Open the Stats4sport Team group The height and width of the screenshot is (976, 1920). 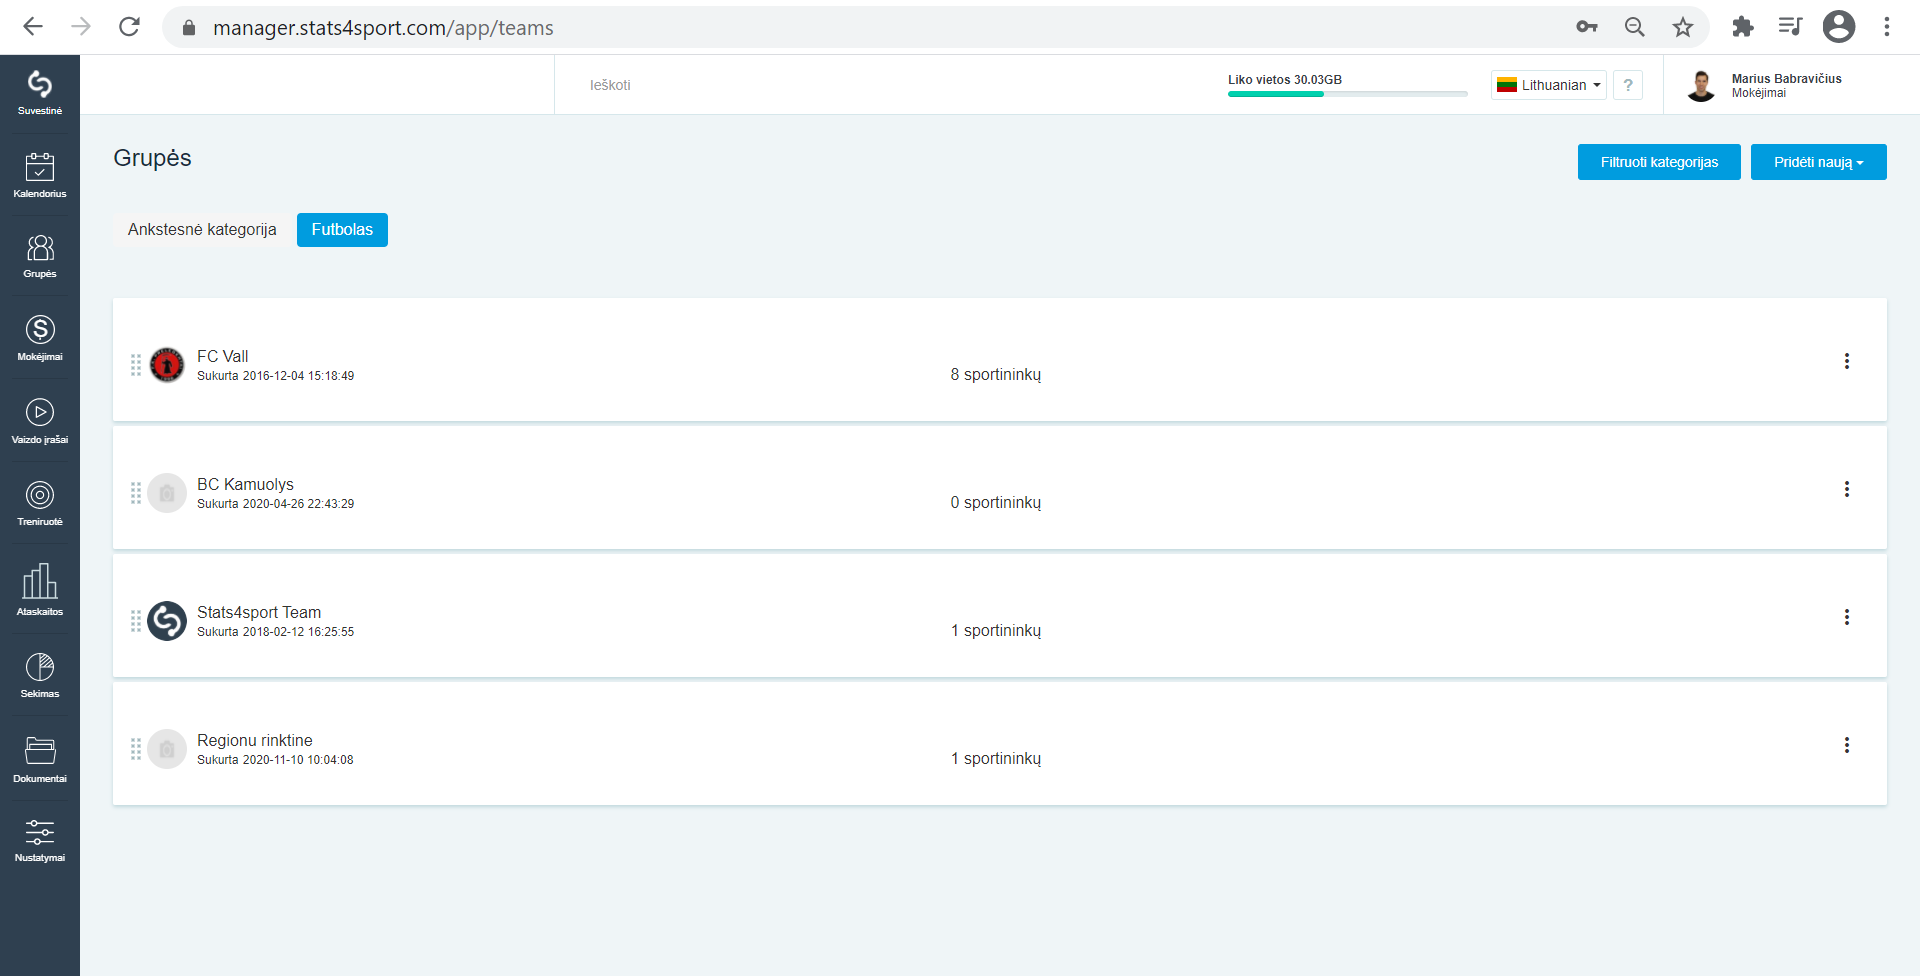[259, 612]
